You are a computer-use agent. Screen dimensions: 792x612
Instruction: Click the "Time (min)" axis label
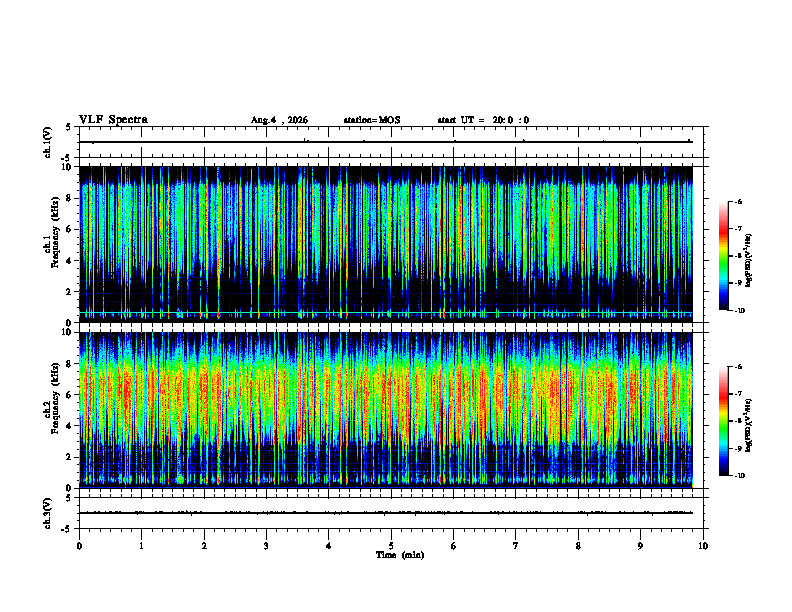400,555
